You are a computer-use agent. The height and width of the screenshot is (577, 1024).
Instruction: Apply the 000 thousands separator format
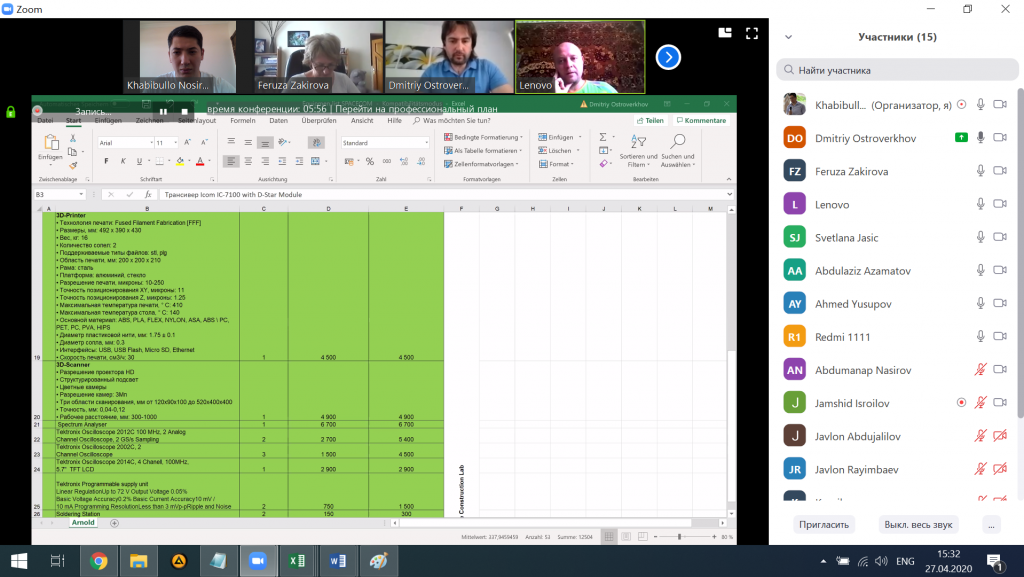coord(387,161)
